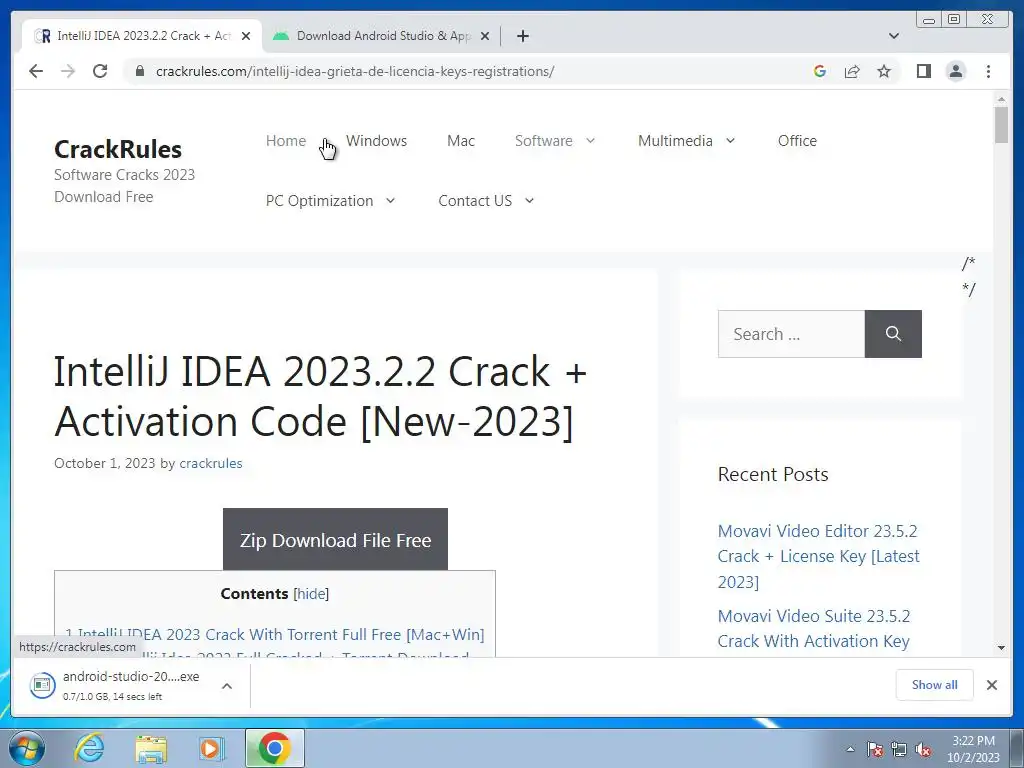The height and width of the screenshot is (768, 1024).
Task: Click the address bar URL
Action: pyautogui.click(x=355, y=71)
